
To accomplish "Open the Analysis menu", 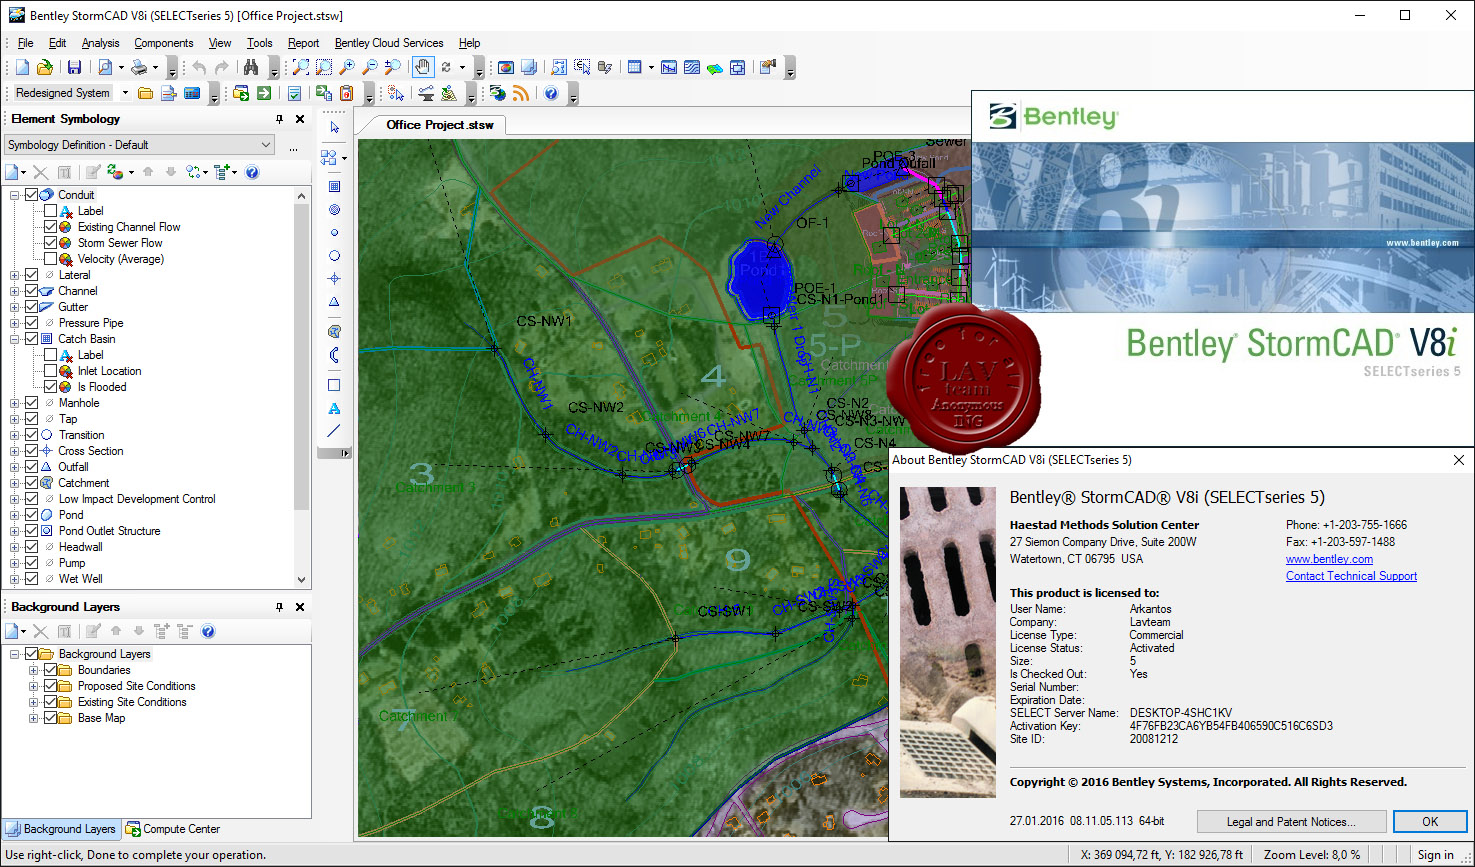I will (x=100, y=43).
